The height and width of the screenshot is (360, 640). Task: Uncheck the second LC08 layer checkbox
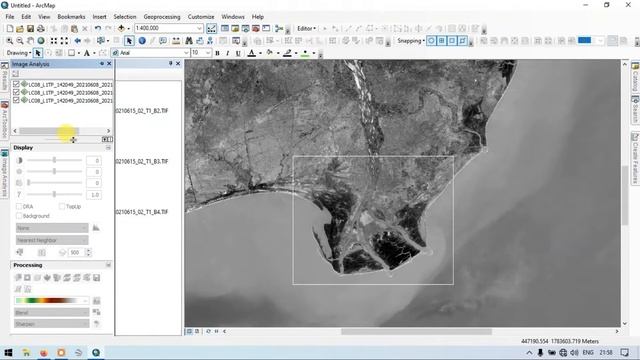[16, 92]
